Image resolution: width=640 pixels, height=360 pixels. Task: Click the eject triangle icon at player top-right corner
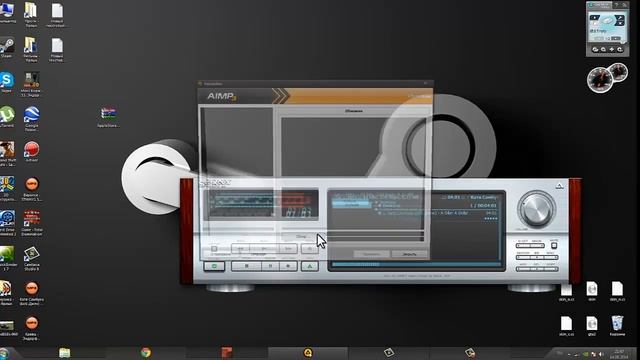tap(559, 186)
